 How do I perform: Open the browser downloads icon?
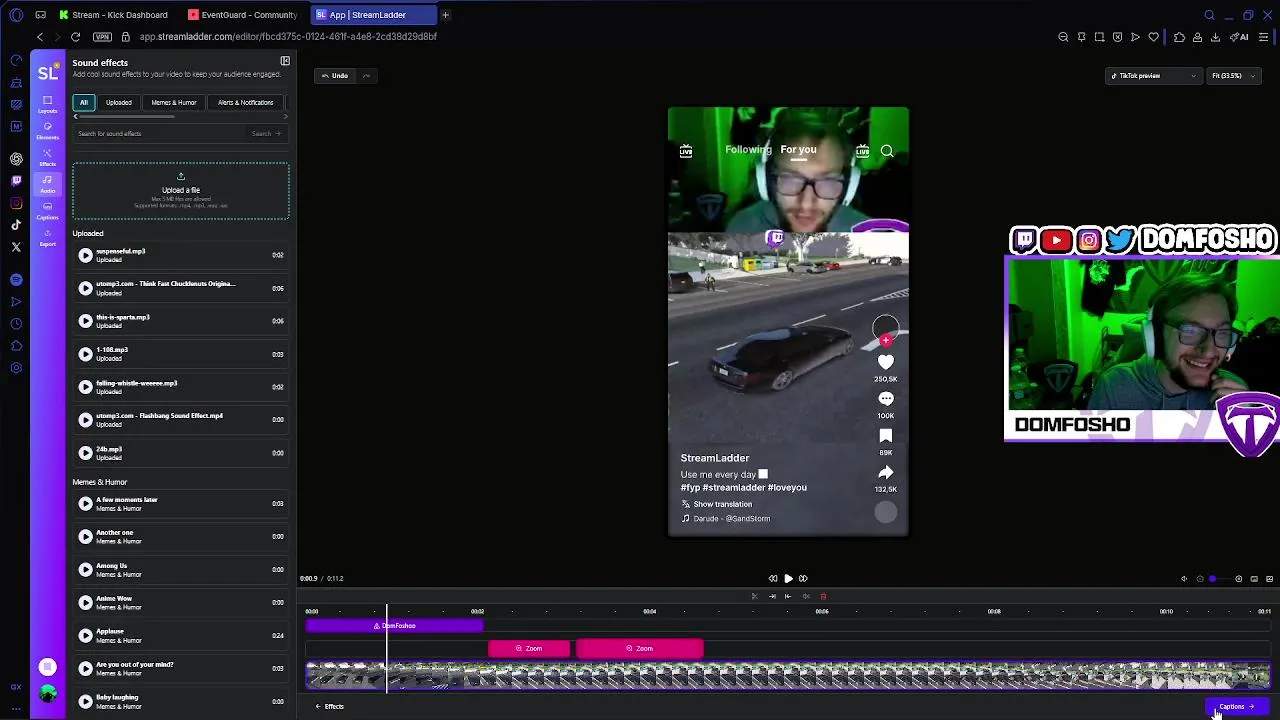click(1215, 37)
